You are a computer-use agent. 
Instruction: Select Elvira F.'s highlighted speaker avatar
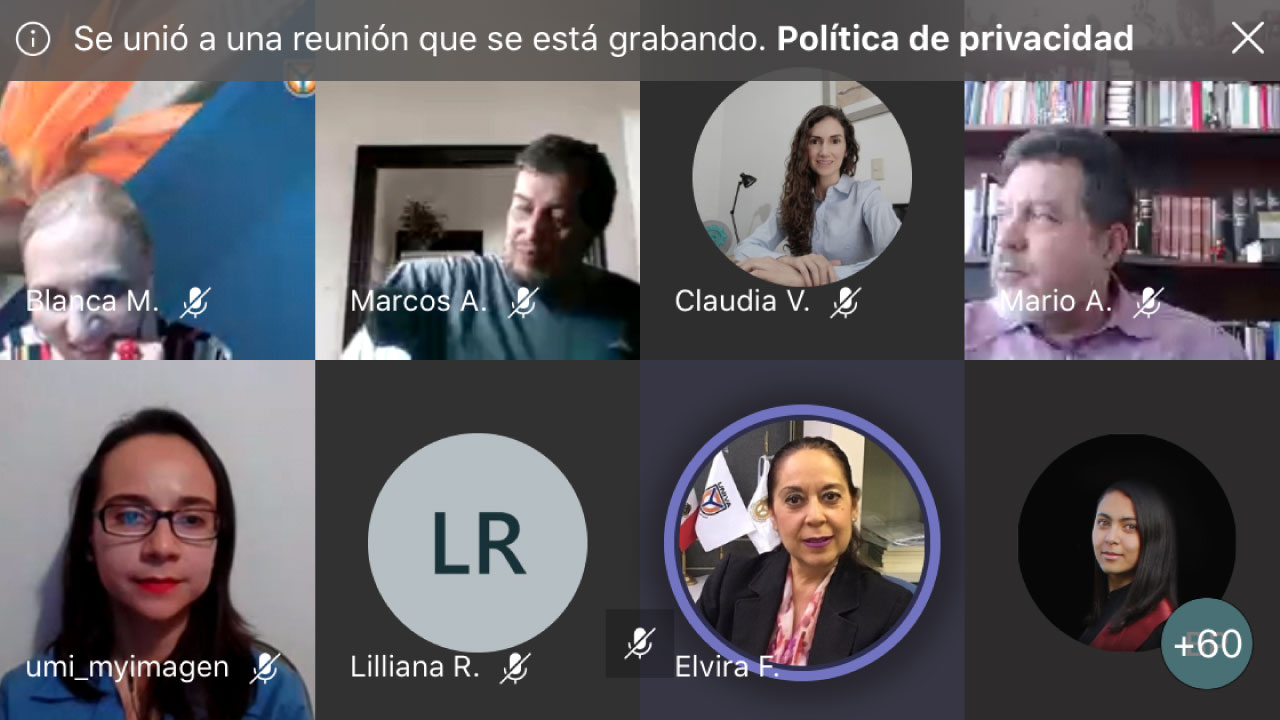(x=802, y=543)
